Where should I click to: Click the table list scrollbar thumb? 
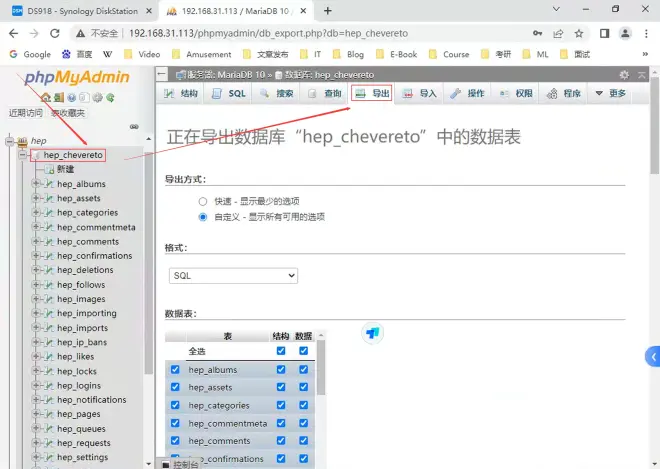click(x=321, y=368)
